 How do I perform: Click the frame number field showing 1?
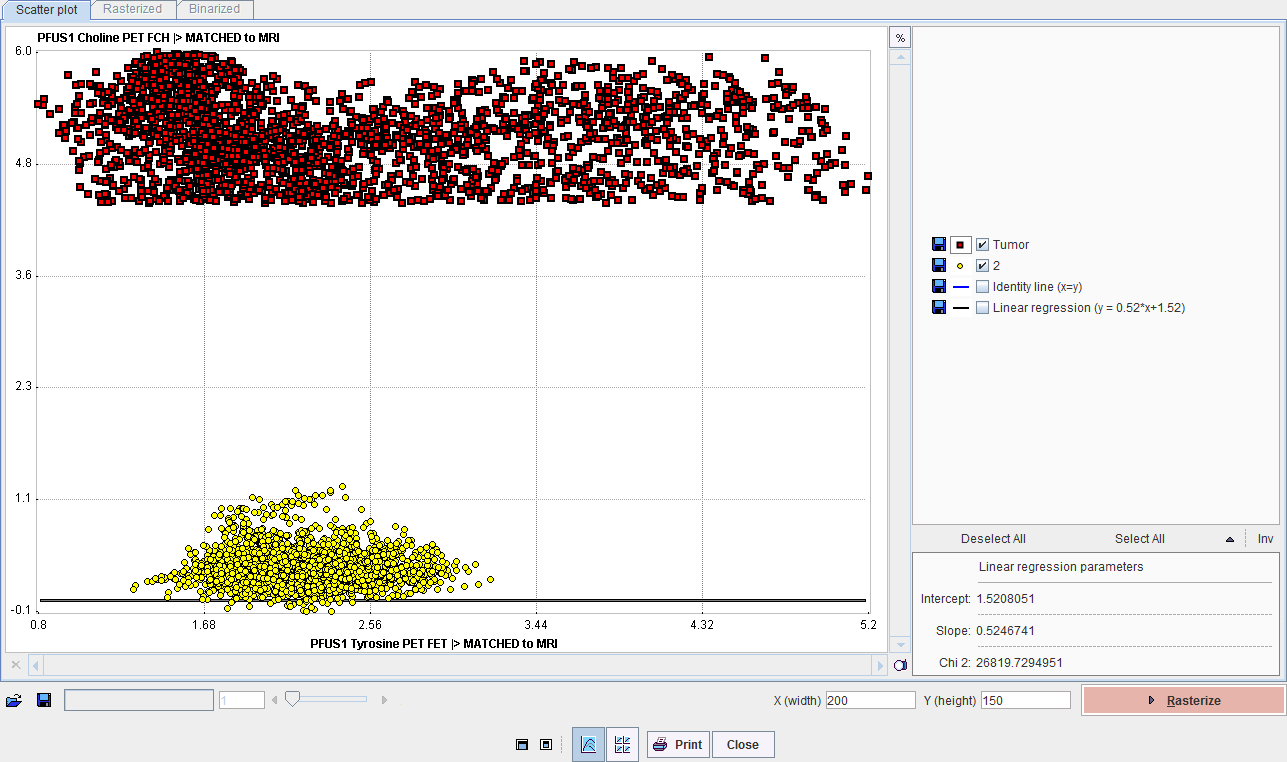(x=241, y=700)
